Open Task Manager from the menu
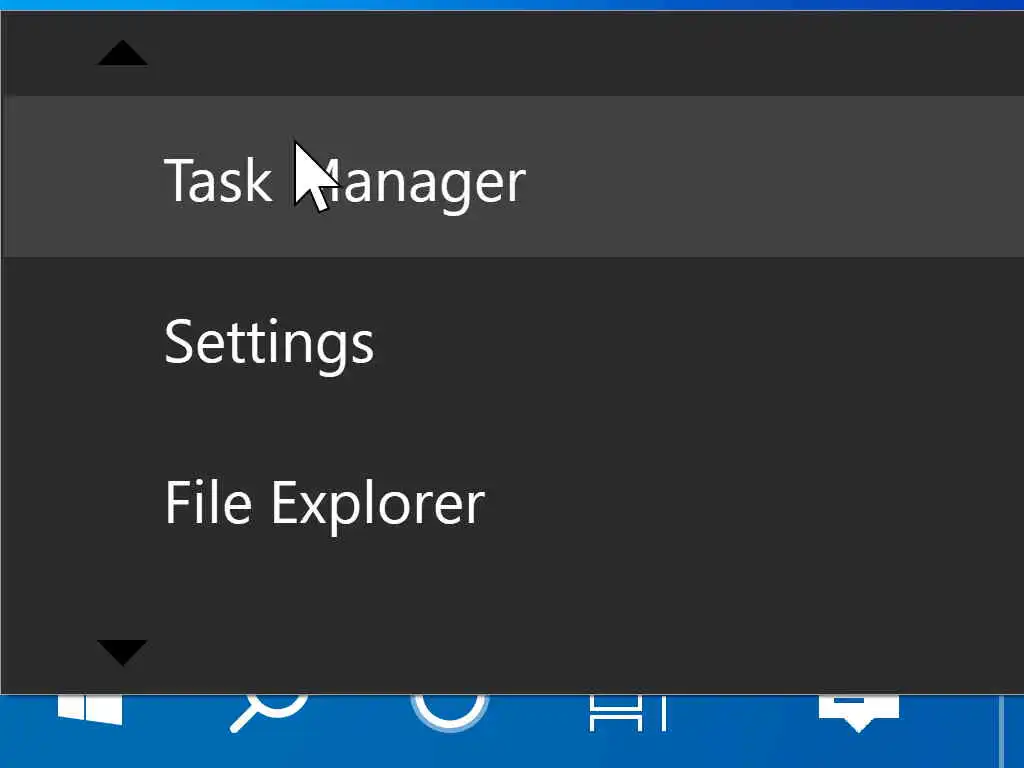 click(x=344, y=180)
